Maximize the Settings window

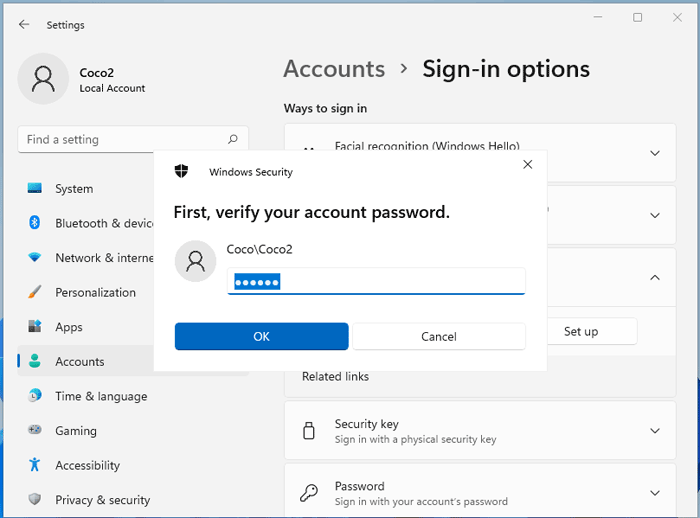[x=638, y=17]
